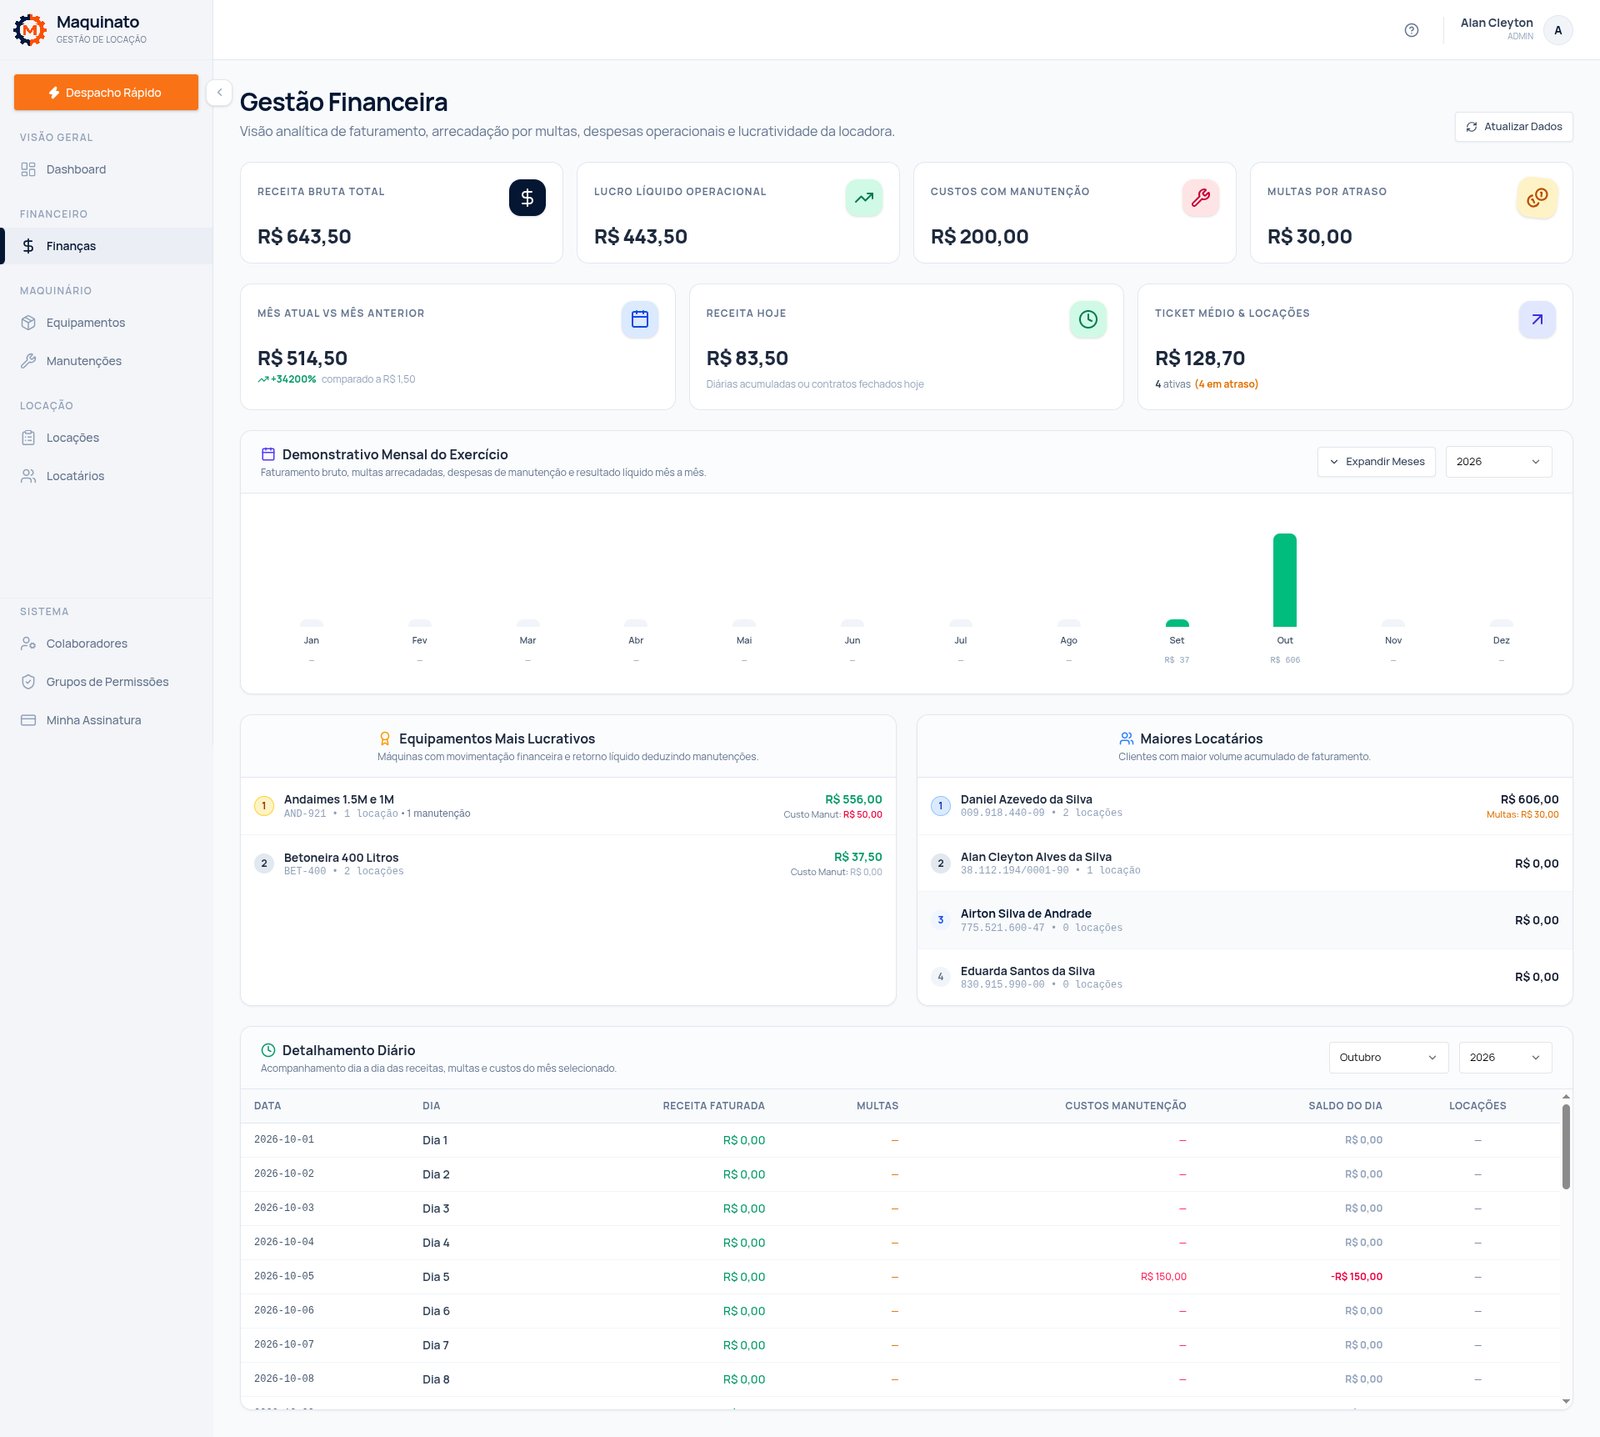The height and width of the screenshot is (1437, 1600).
Task: Click the Despacho Rápido button
Action: click(x=106, y=92)
